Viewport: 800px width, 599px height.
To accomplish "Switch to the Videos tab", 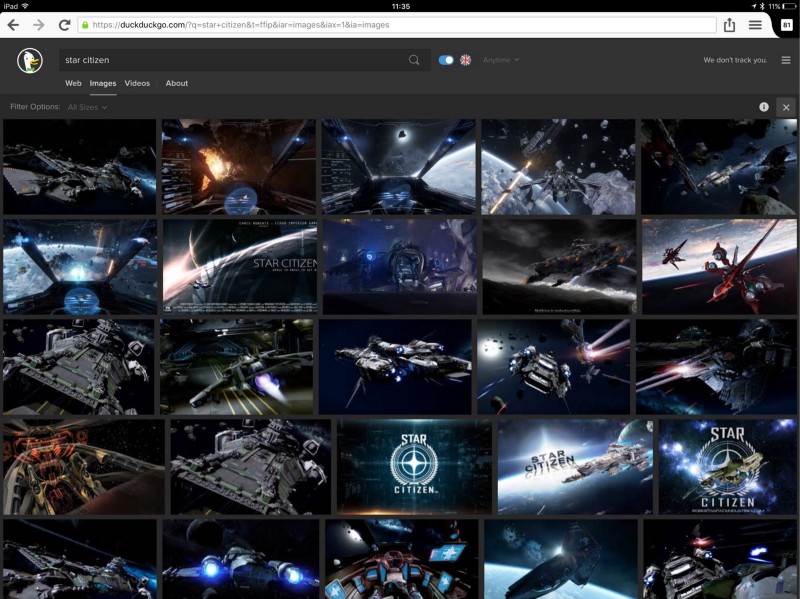I will click(137, 83).
